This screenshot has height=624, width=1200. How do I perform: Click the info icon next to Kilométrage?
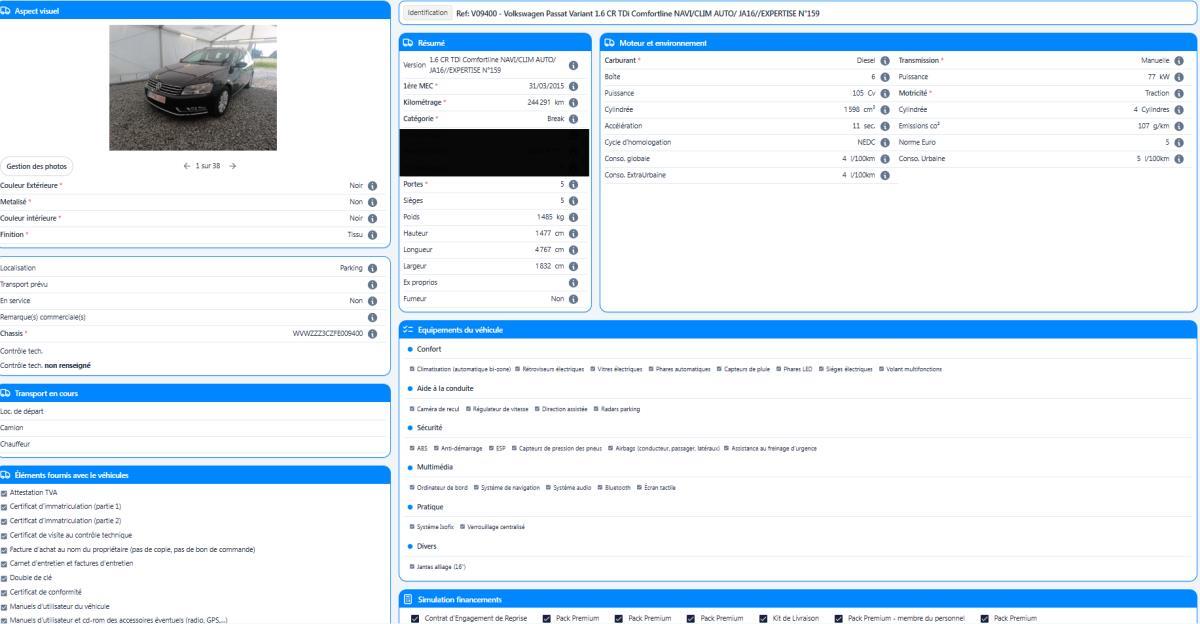click(574, 102)
